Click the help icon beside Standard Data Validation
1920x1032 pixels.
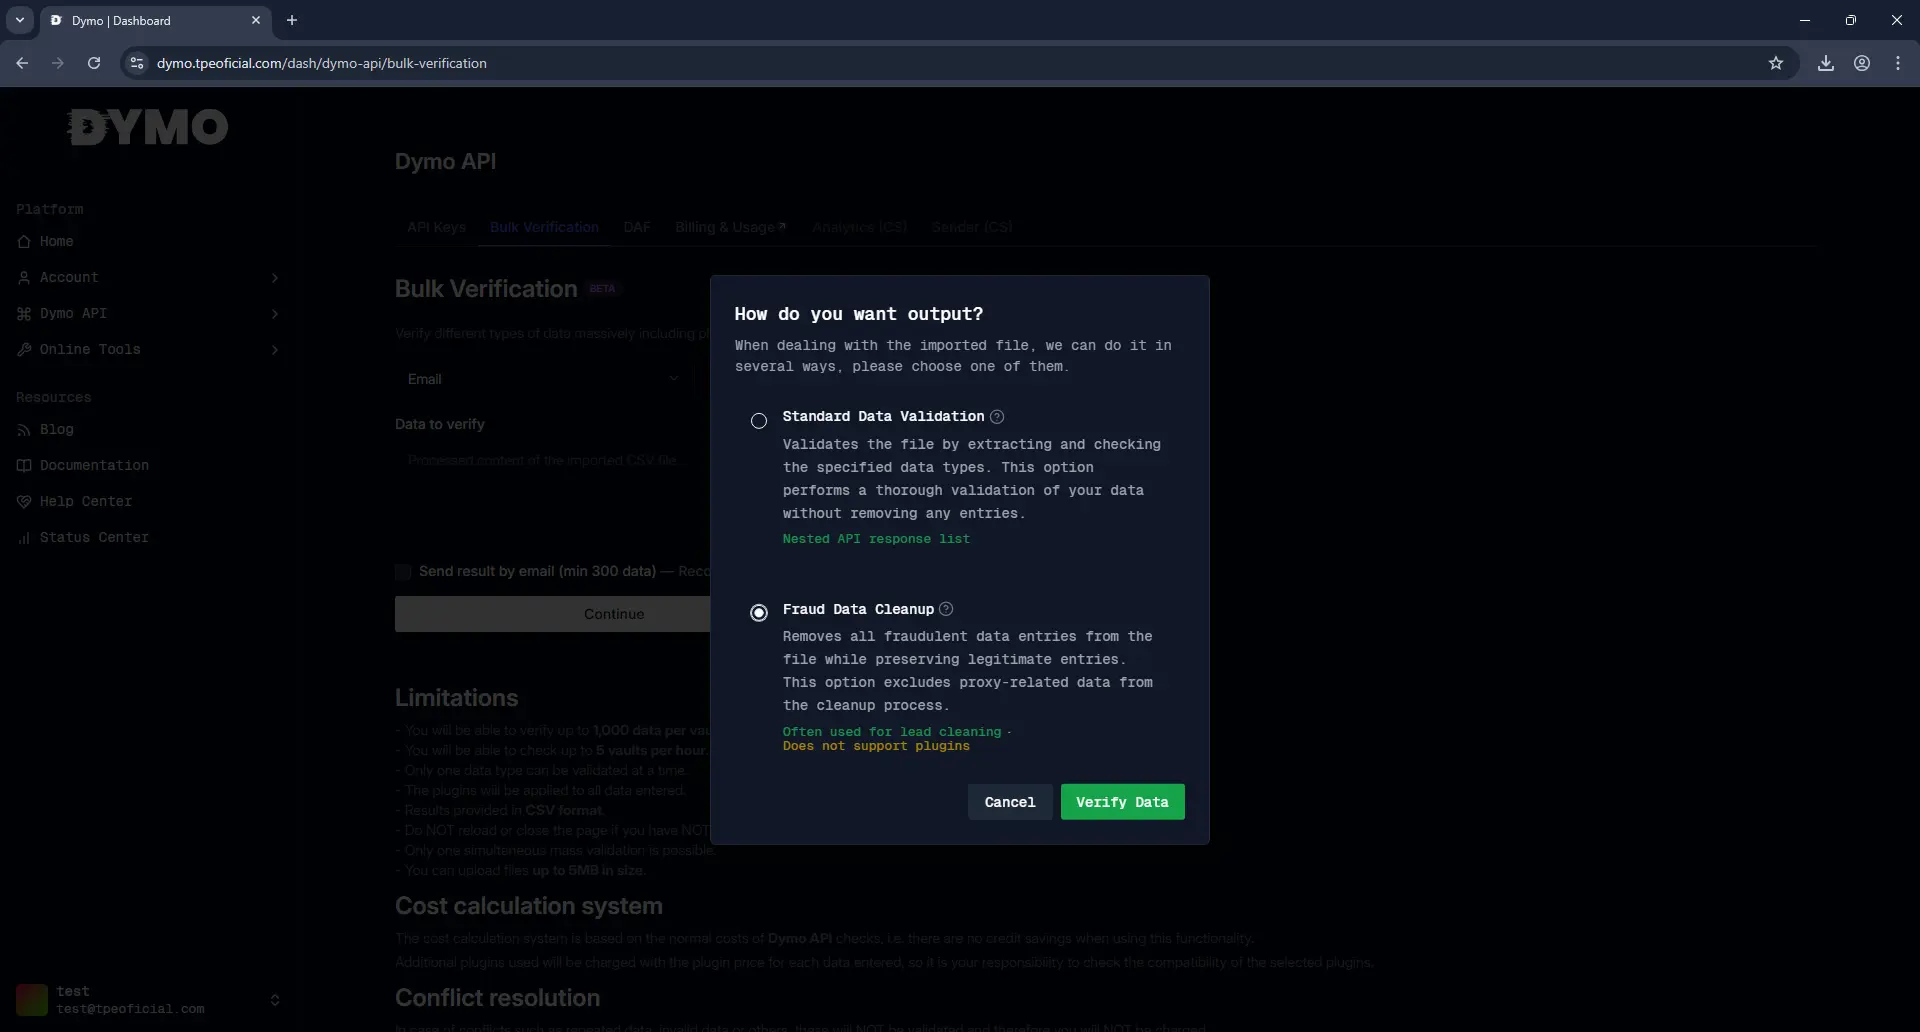point(996,417)
